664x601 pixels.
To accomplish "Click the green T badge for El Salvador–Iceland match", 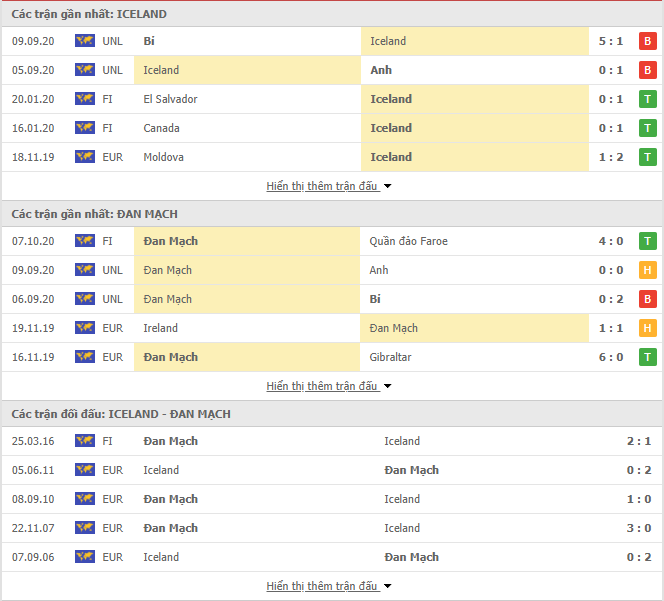I will (x=647, y=99).
